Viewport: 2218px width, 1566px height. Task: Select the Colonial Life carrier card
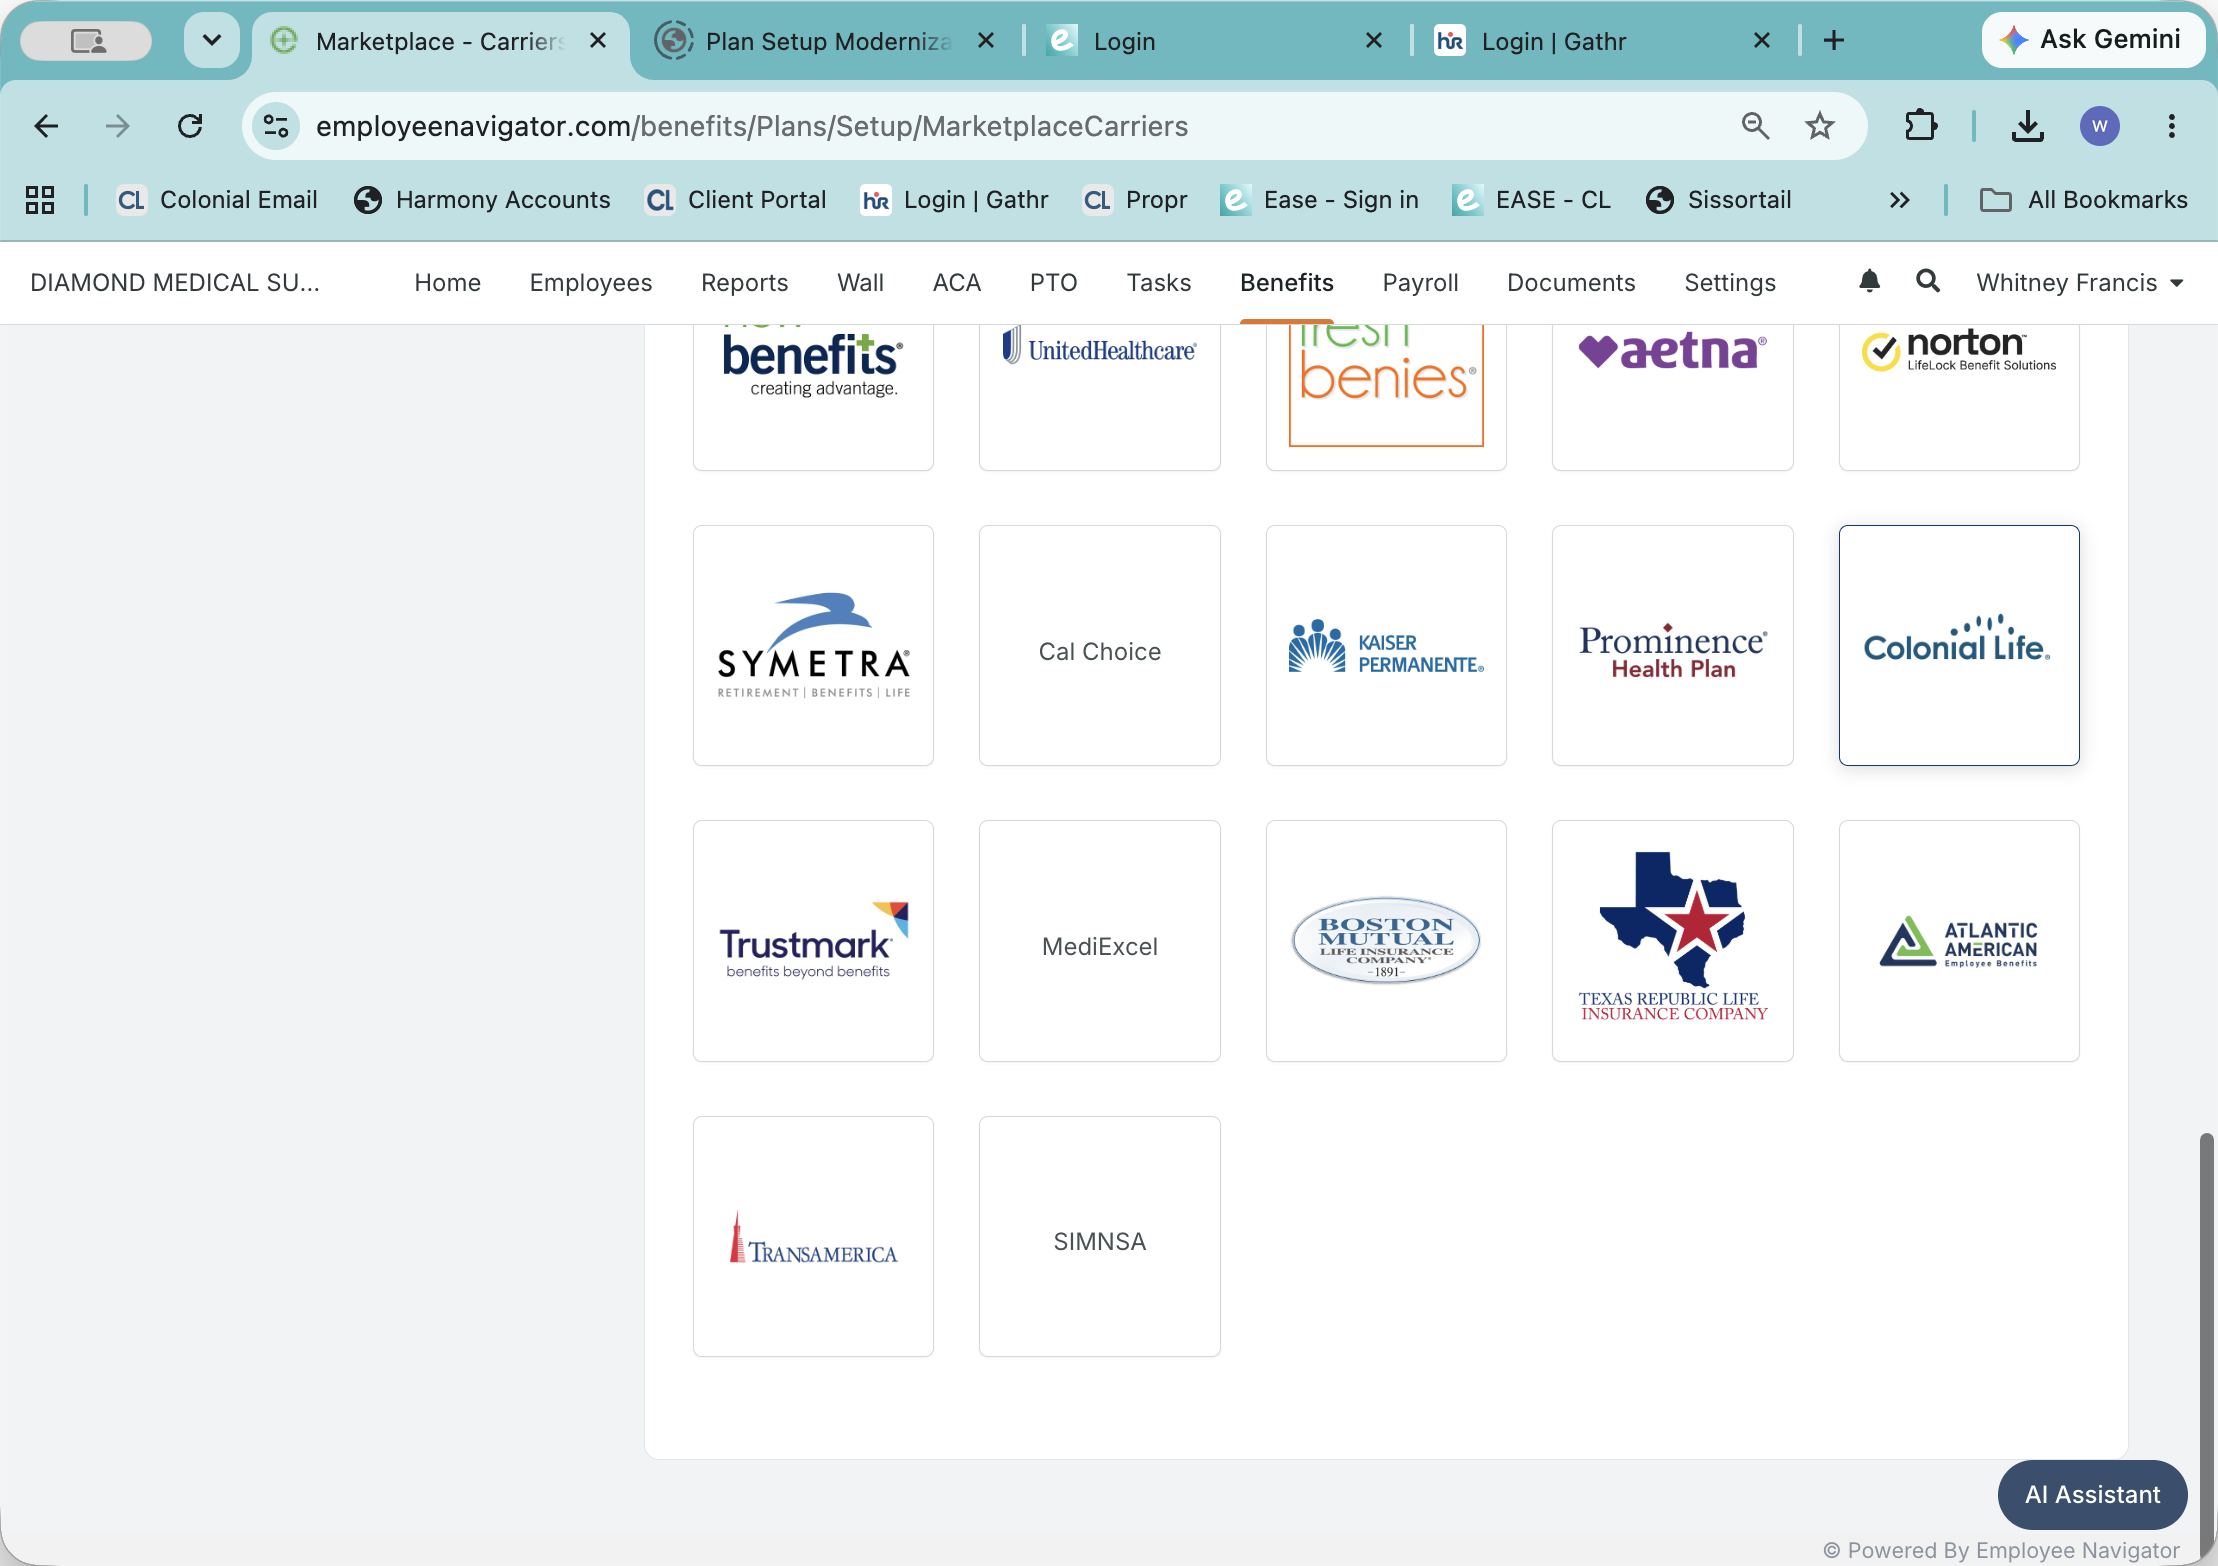(x=1959, y=646)
